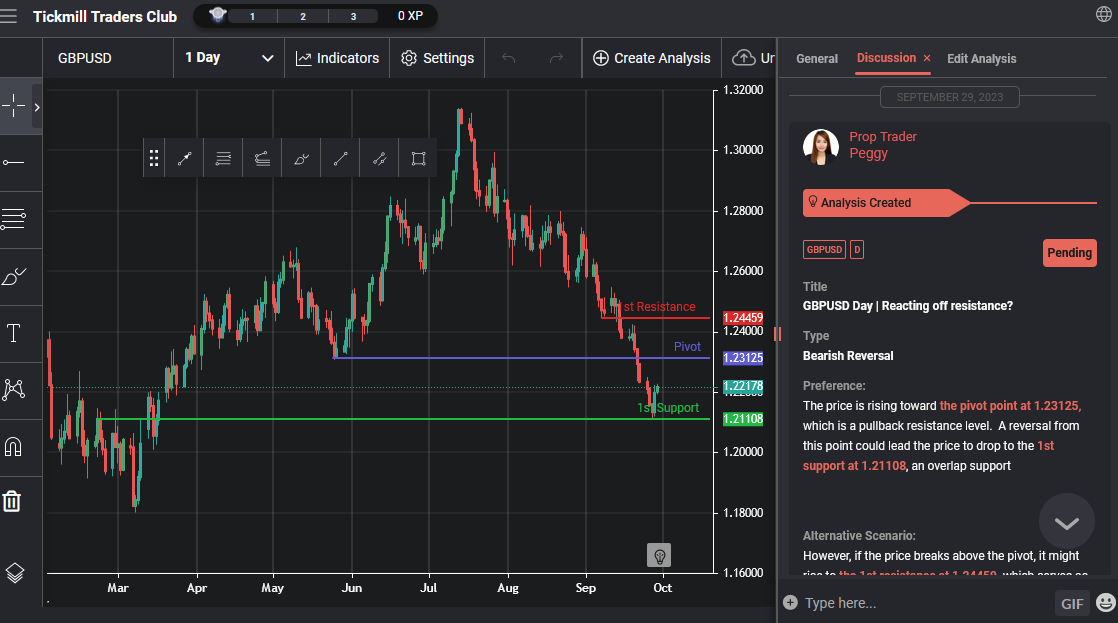
Task: Select the Fib fan tool in floating toolbar
Action: point(262,158)
